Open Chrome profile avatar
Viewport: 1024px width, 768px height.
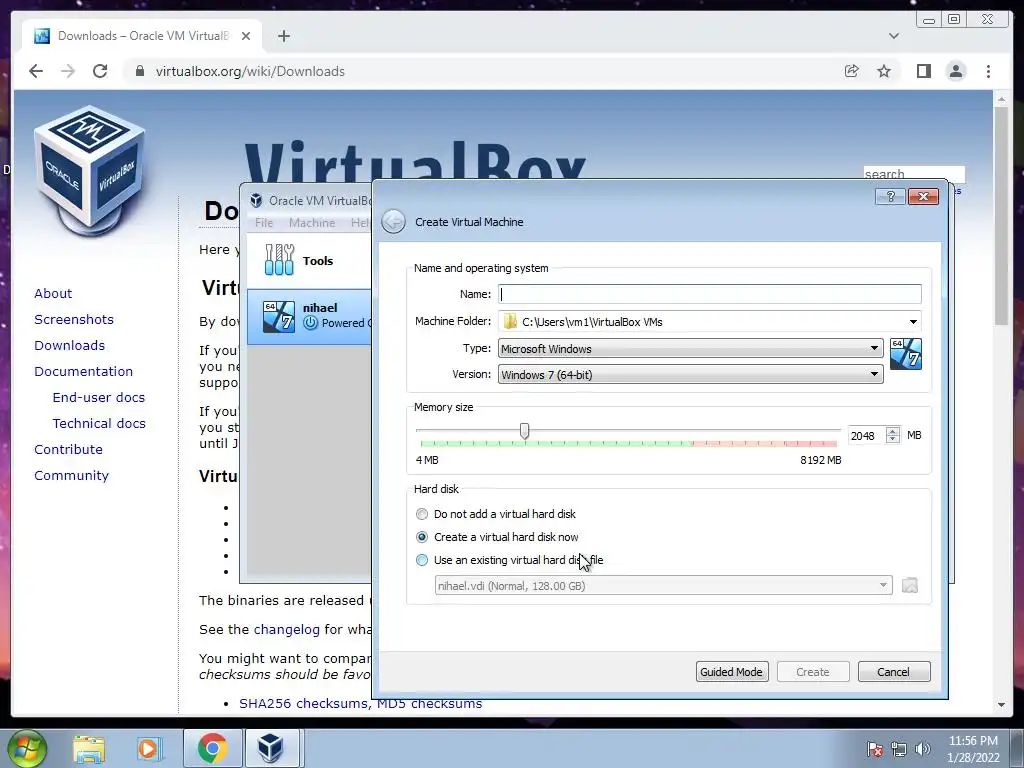(956, 71)
